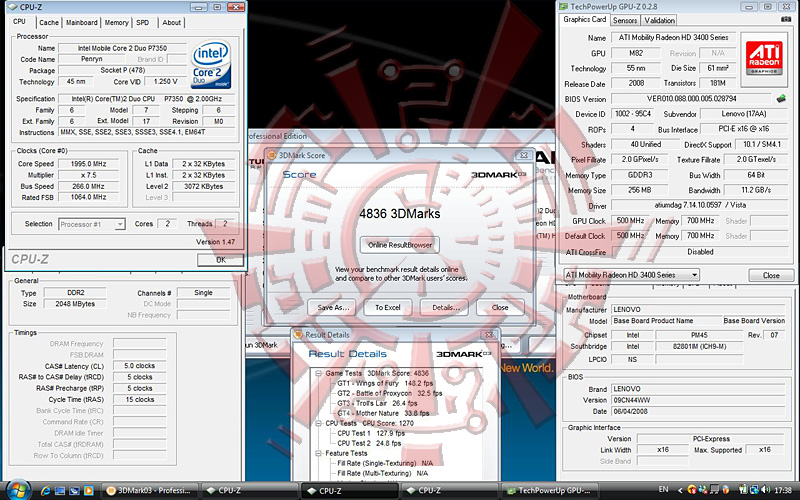Click the ATI CrossFire Disabled value
This screenshot has height=500, width=800.
point(700,252)
